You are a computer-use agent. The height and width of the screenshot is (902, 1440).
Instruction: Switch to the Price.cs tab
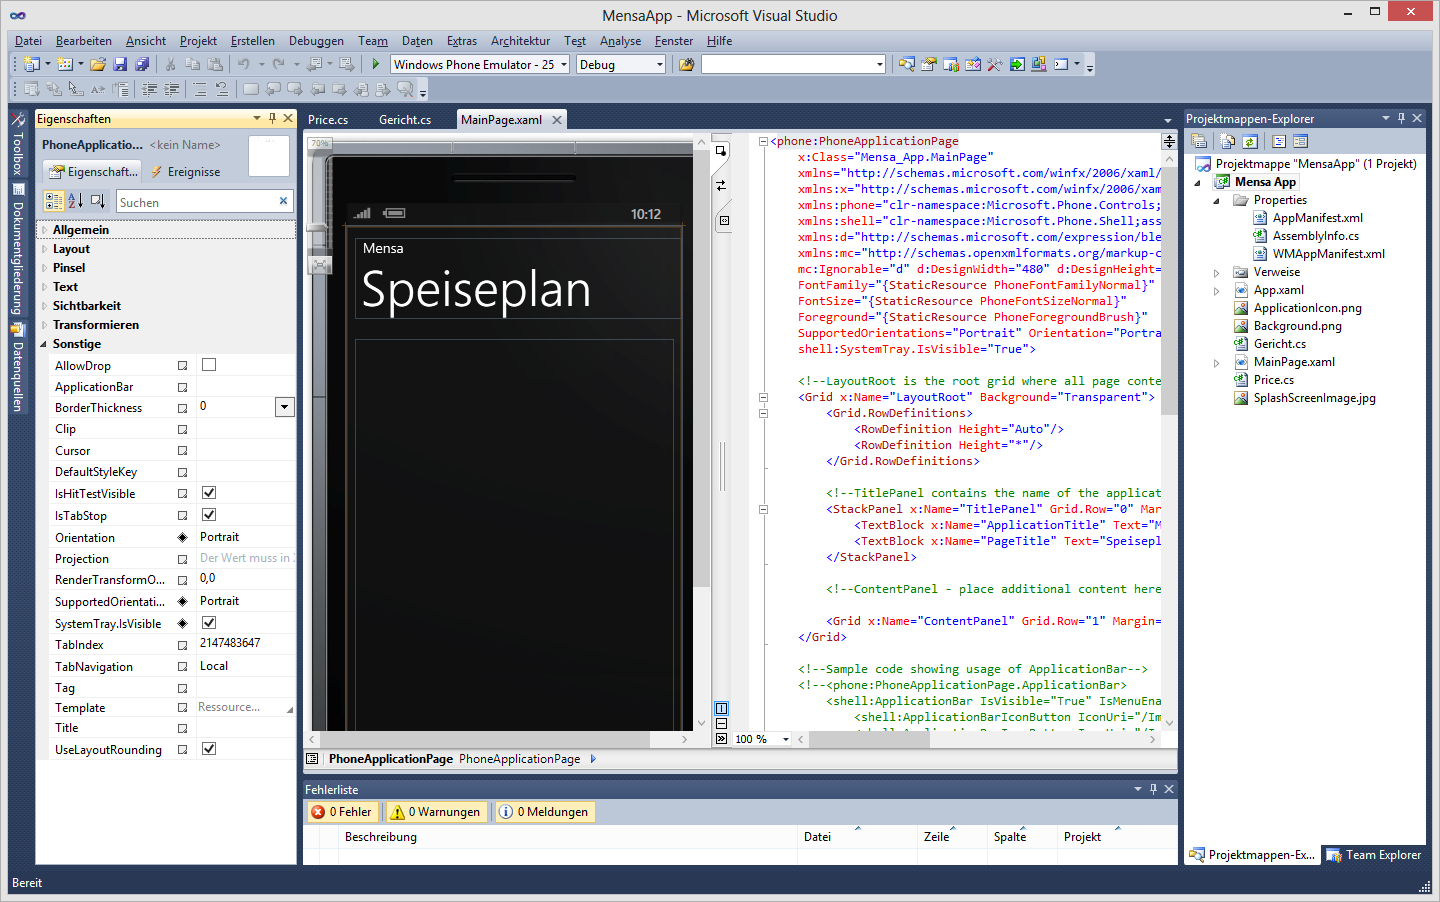[x=328, y=119]
